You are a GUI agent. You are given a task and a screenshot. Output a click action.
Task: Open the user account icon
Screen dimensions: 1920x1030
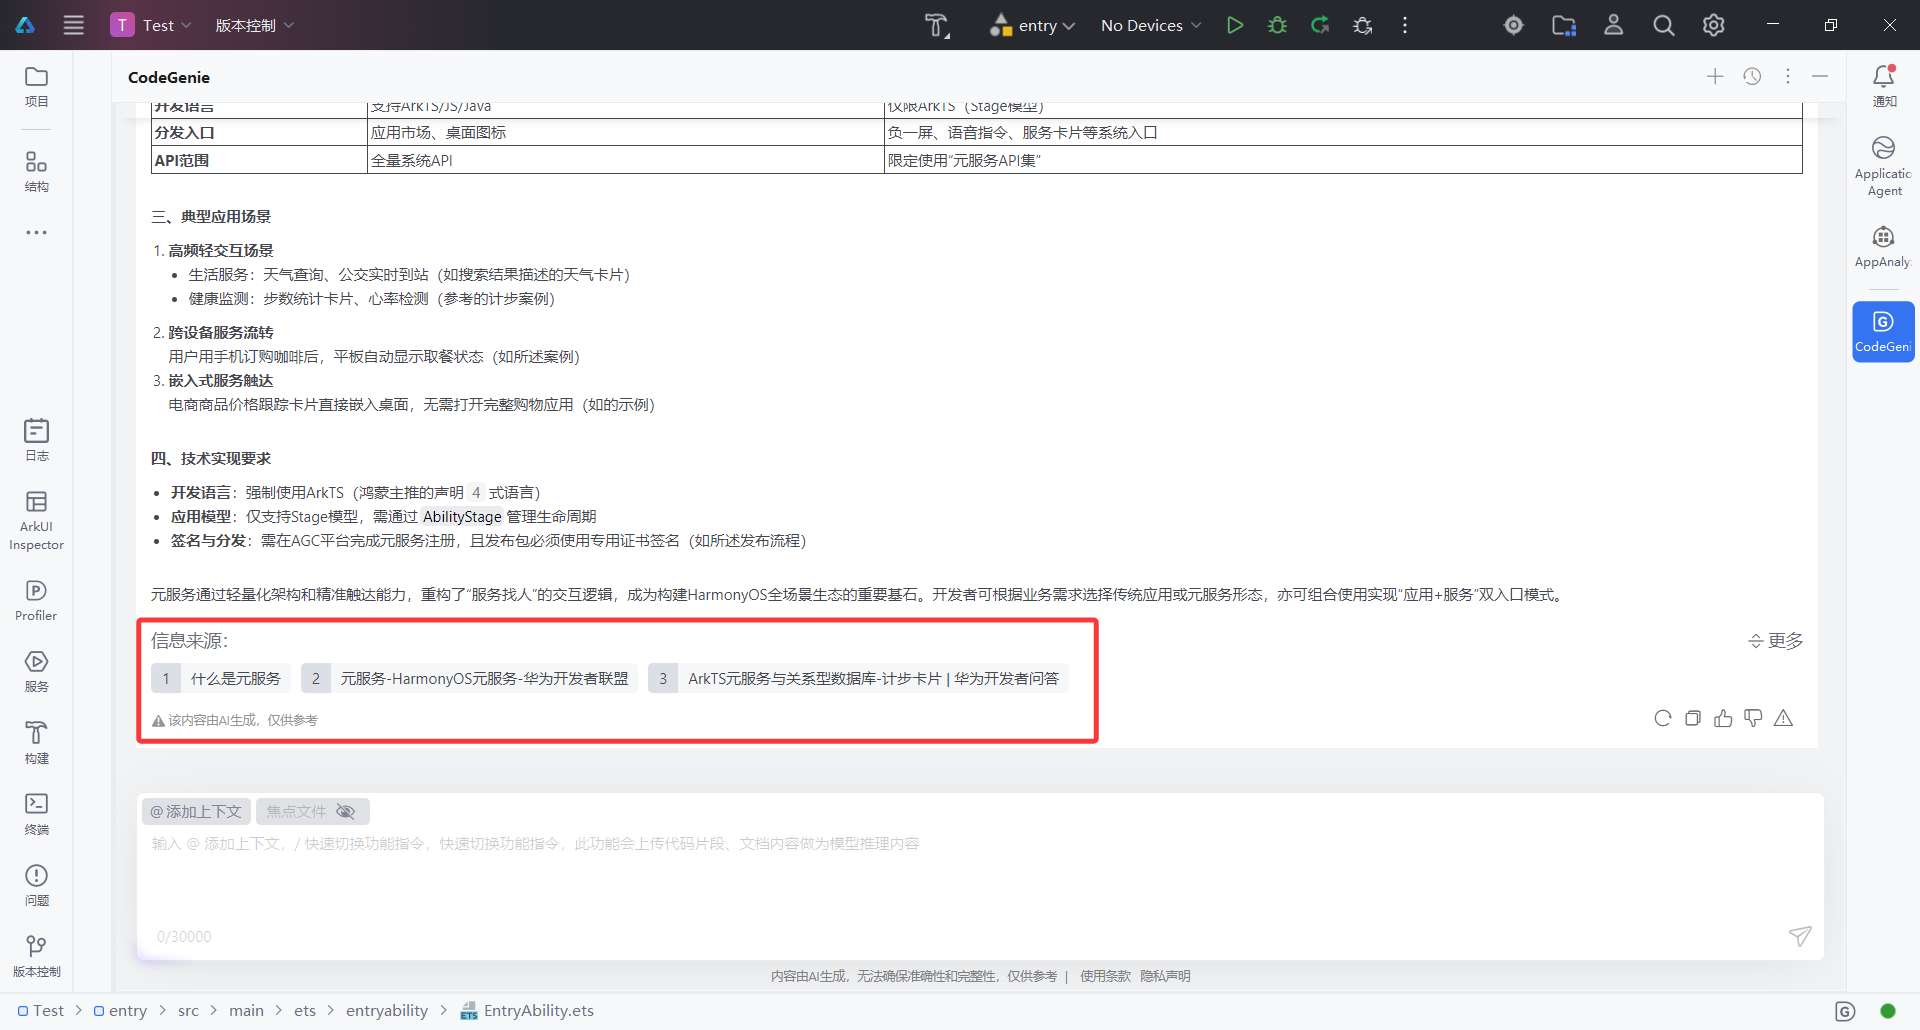[x=1614, y=25]
